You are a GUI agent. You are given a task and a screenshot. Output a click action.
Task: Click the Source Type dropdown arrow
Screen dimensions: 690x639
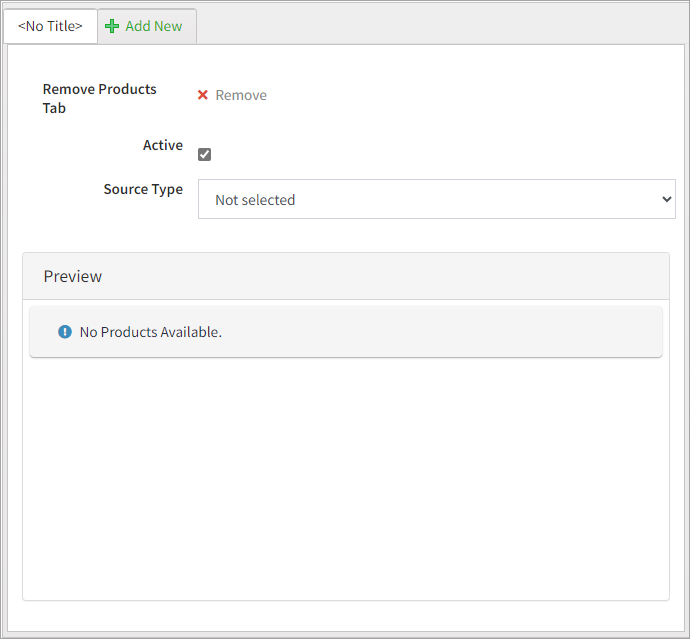(667, 199)
